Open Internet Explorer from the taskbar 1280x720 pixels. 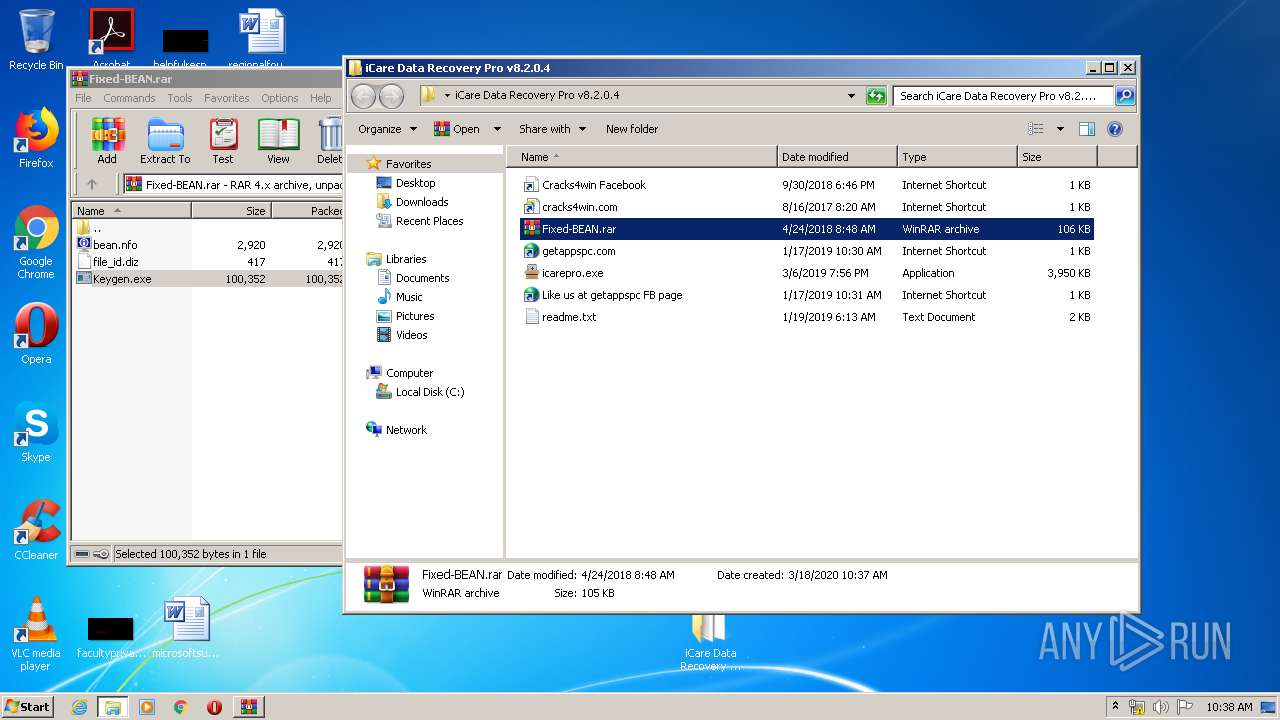(x=79, y=707)
